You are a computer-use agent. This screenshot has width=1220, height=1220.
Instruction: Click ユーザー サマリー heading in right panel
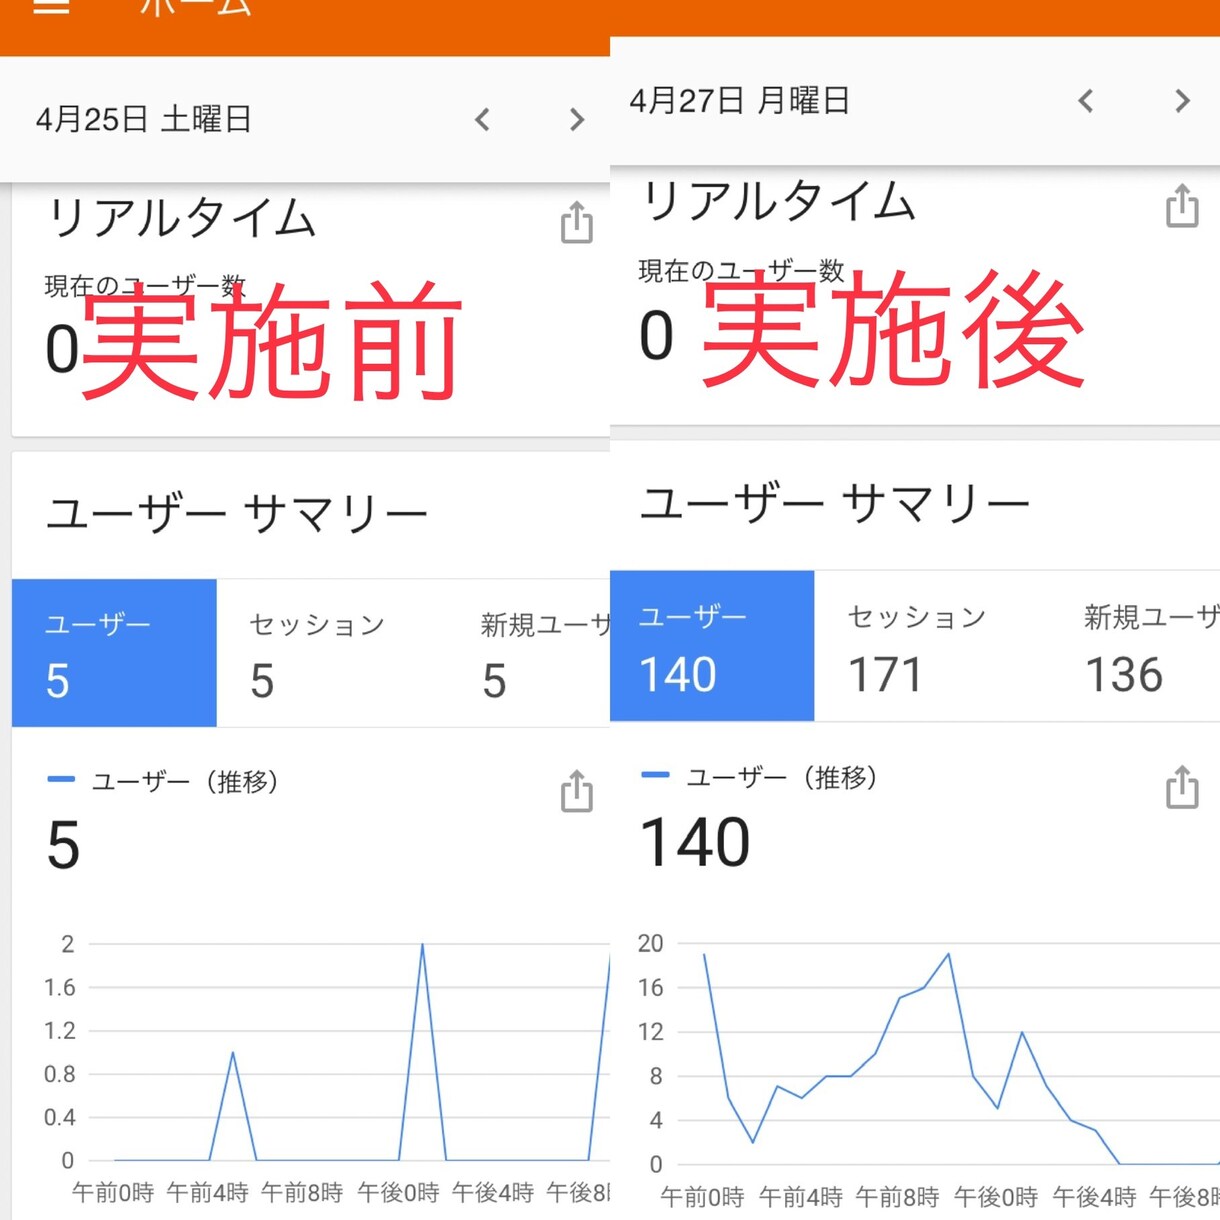pyautogui.click(x=835, y=503)
